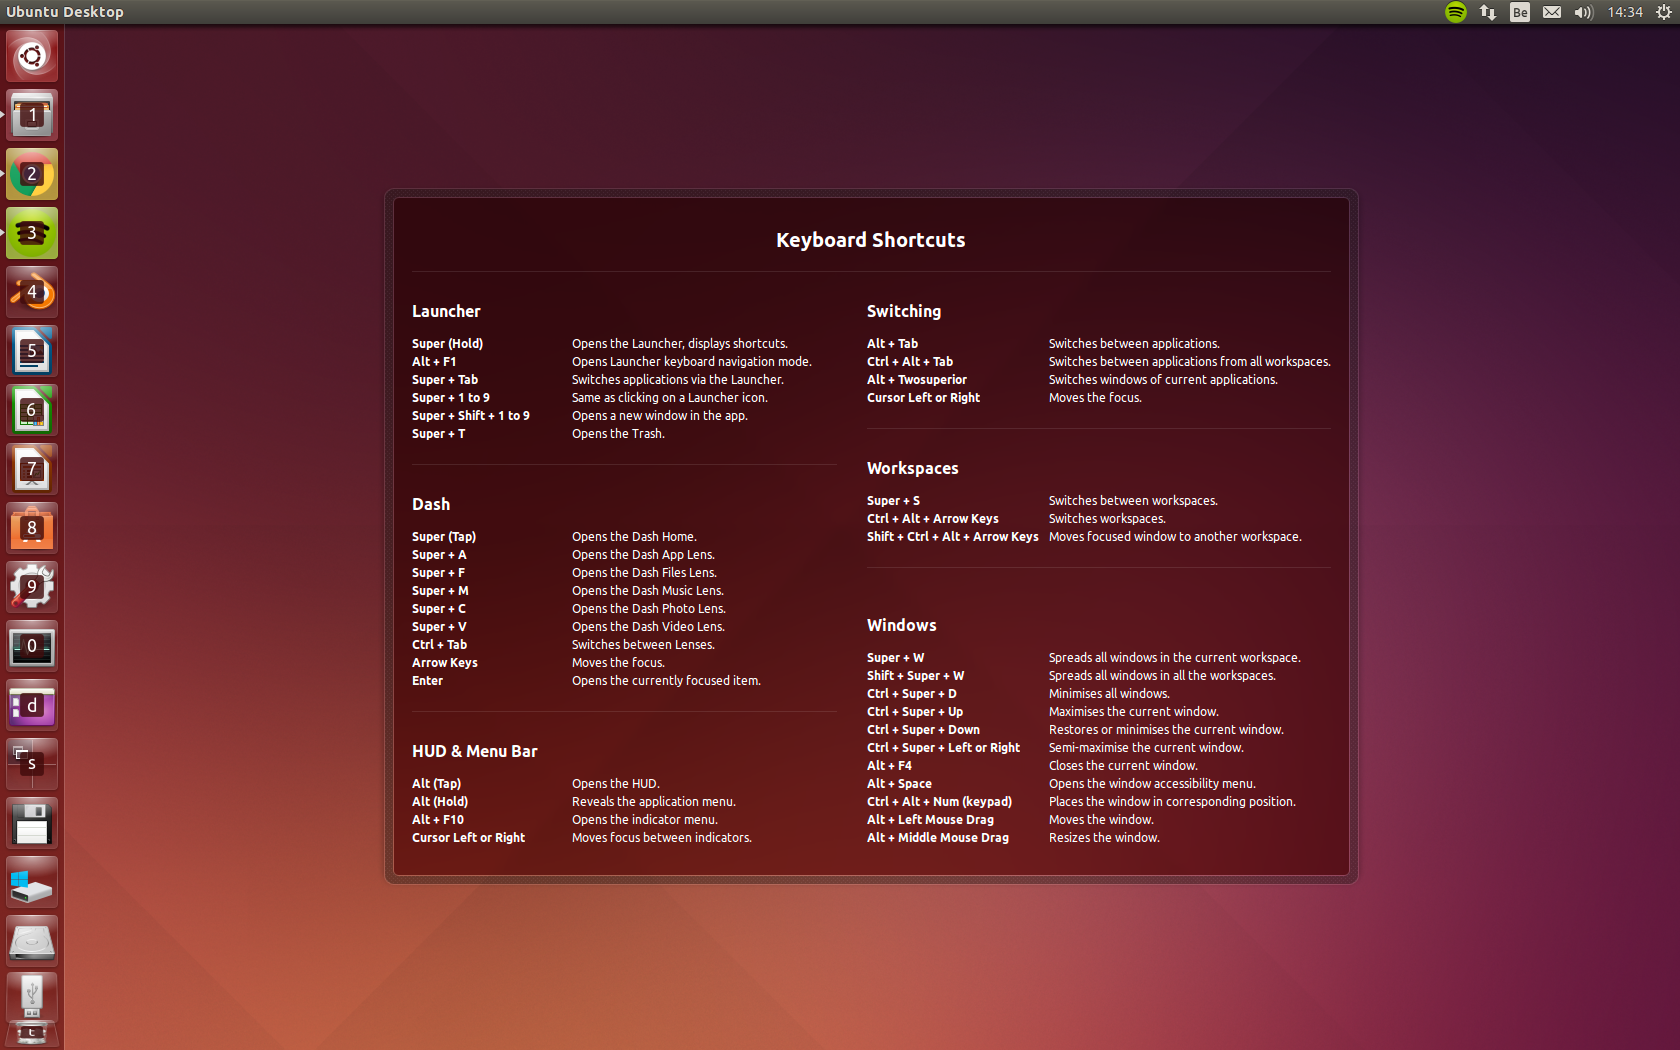This screenshot has height=1050, width=1680.
Task: Switch keyboard layout via the Be indicator
Action: [x=1519, y=12]
